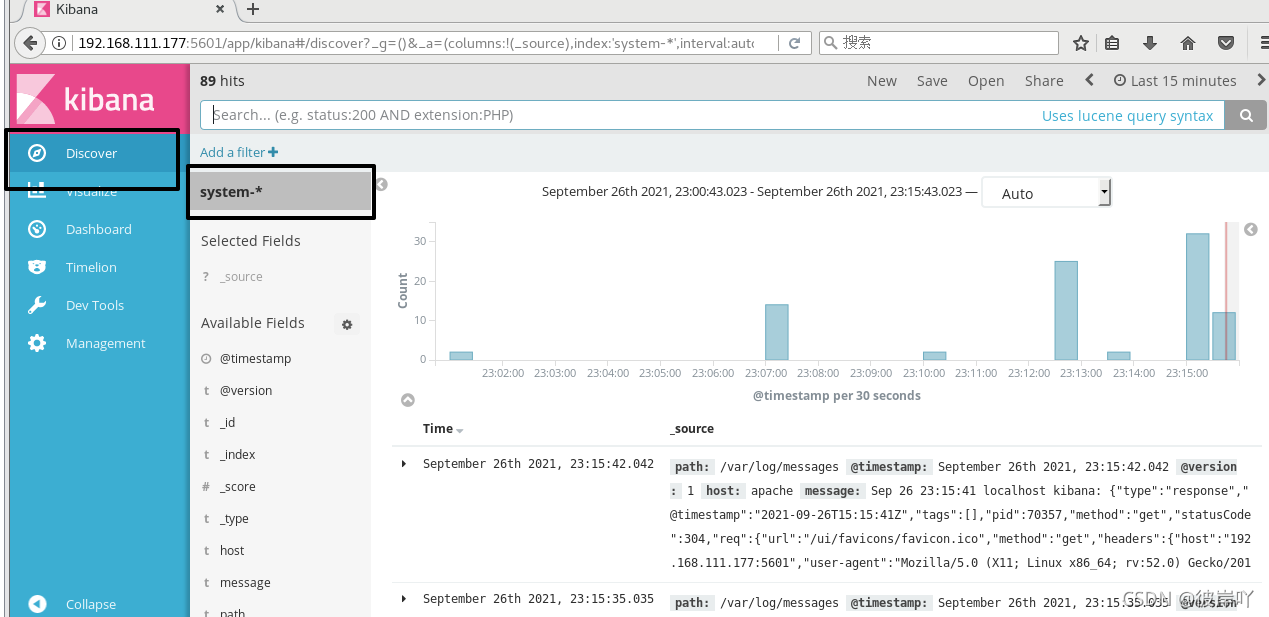Select the _id field

(227, 423)
